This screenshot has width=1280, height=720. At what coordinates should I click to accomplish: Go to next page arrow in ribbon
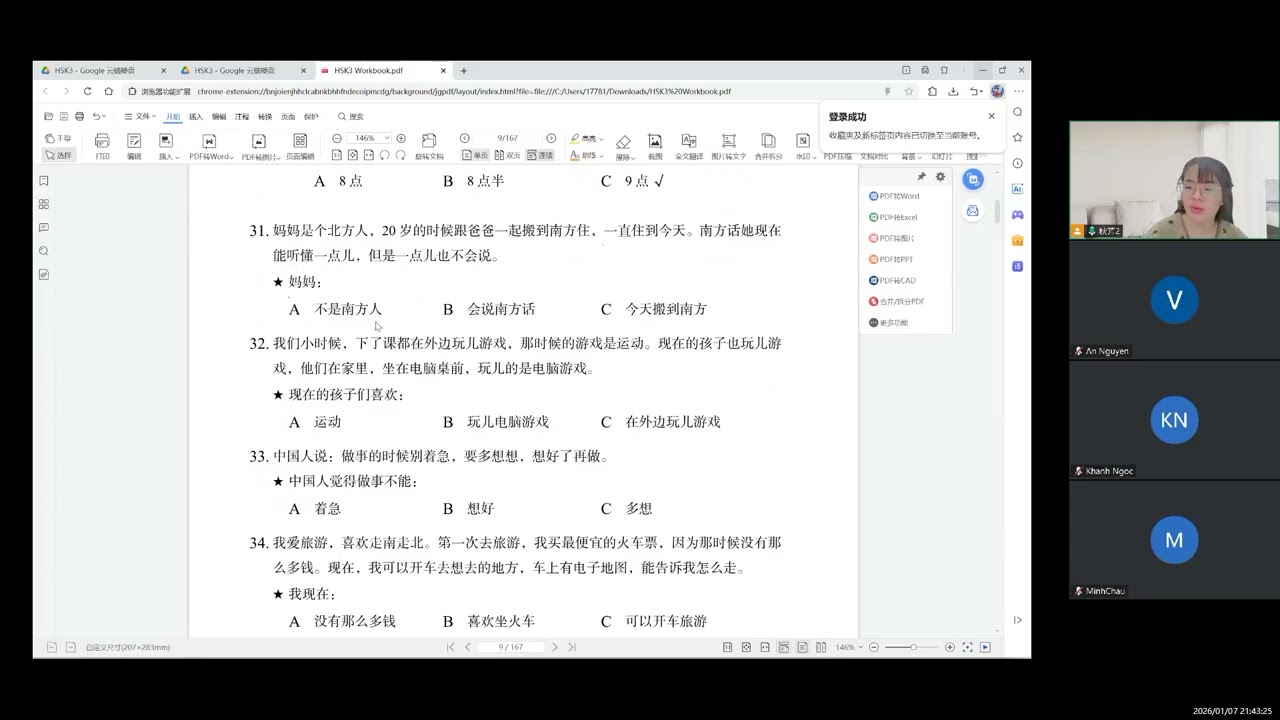(551, 138)
